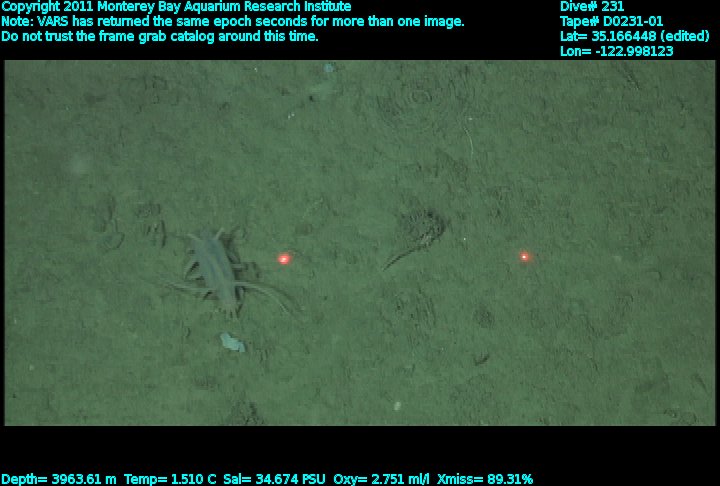Click the VARS epoch seconds note line

pos(232,21)
